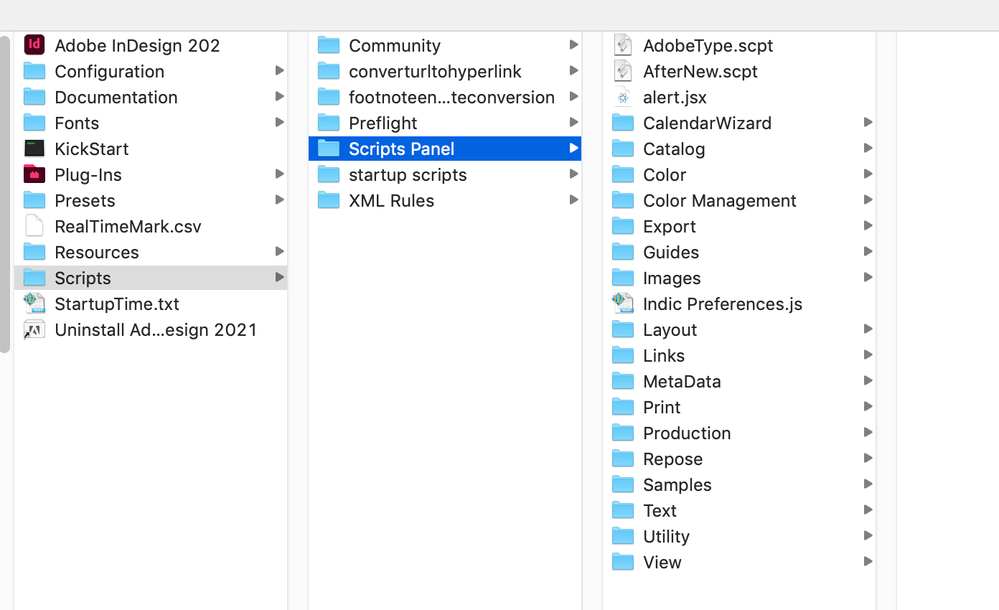Click the AfterNew.scpt script icon

[x=623, y=71]
